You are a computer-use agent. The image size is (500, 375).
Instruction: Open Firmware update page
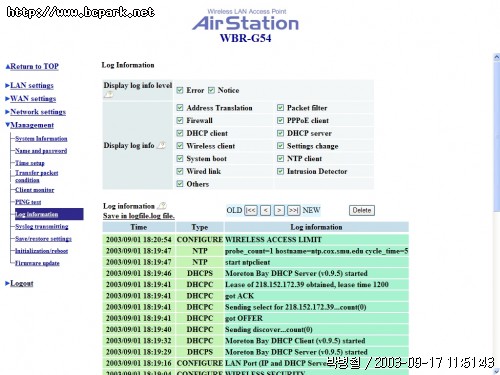pyautogui.click(x=37, y=263)
